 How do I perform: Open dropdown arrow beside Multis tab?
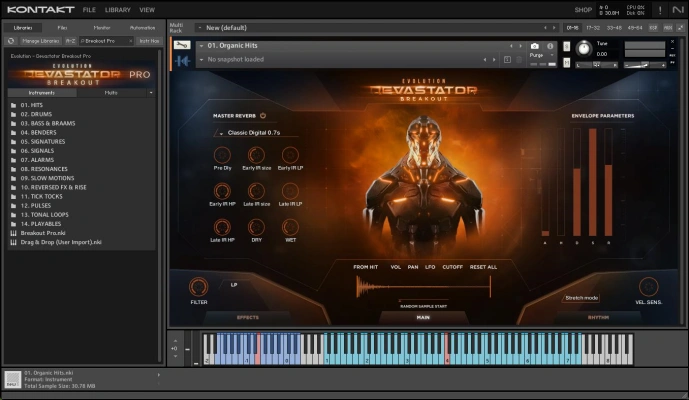pyautogui.click(x=151, y=93)
